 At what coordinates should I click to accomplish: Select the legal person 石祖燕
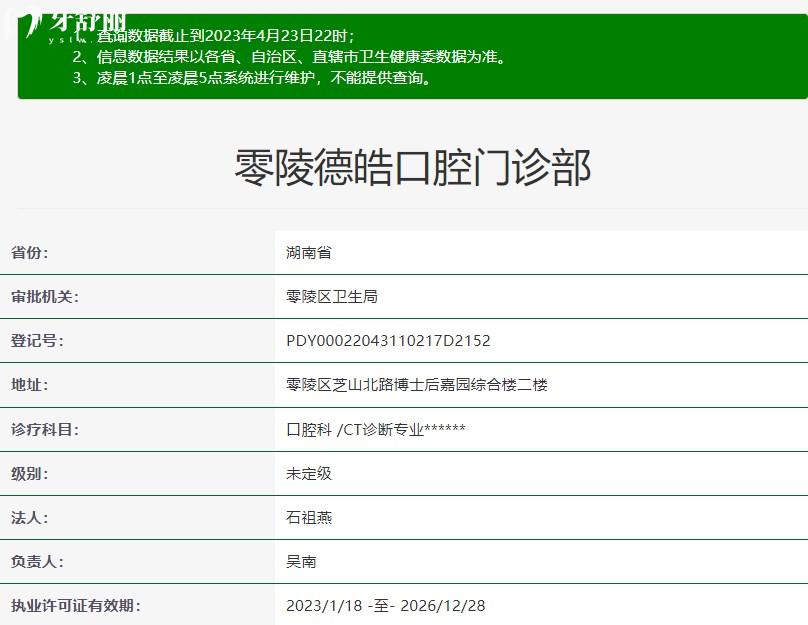[x=309, y=517]
